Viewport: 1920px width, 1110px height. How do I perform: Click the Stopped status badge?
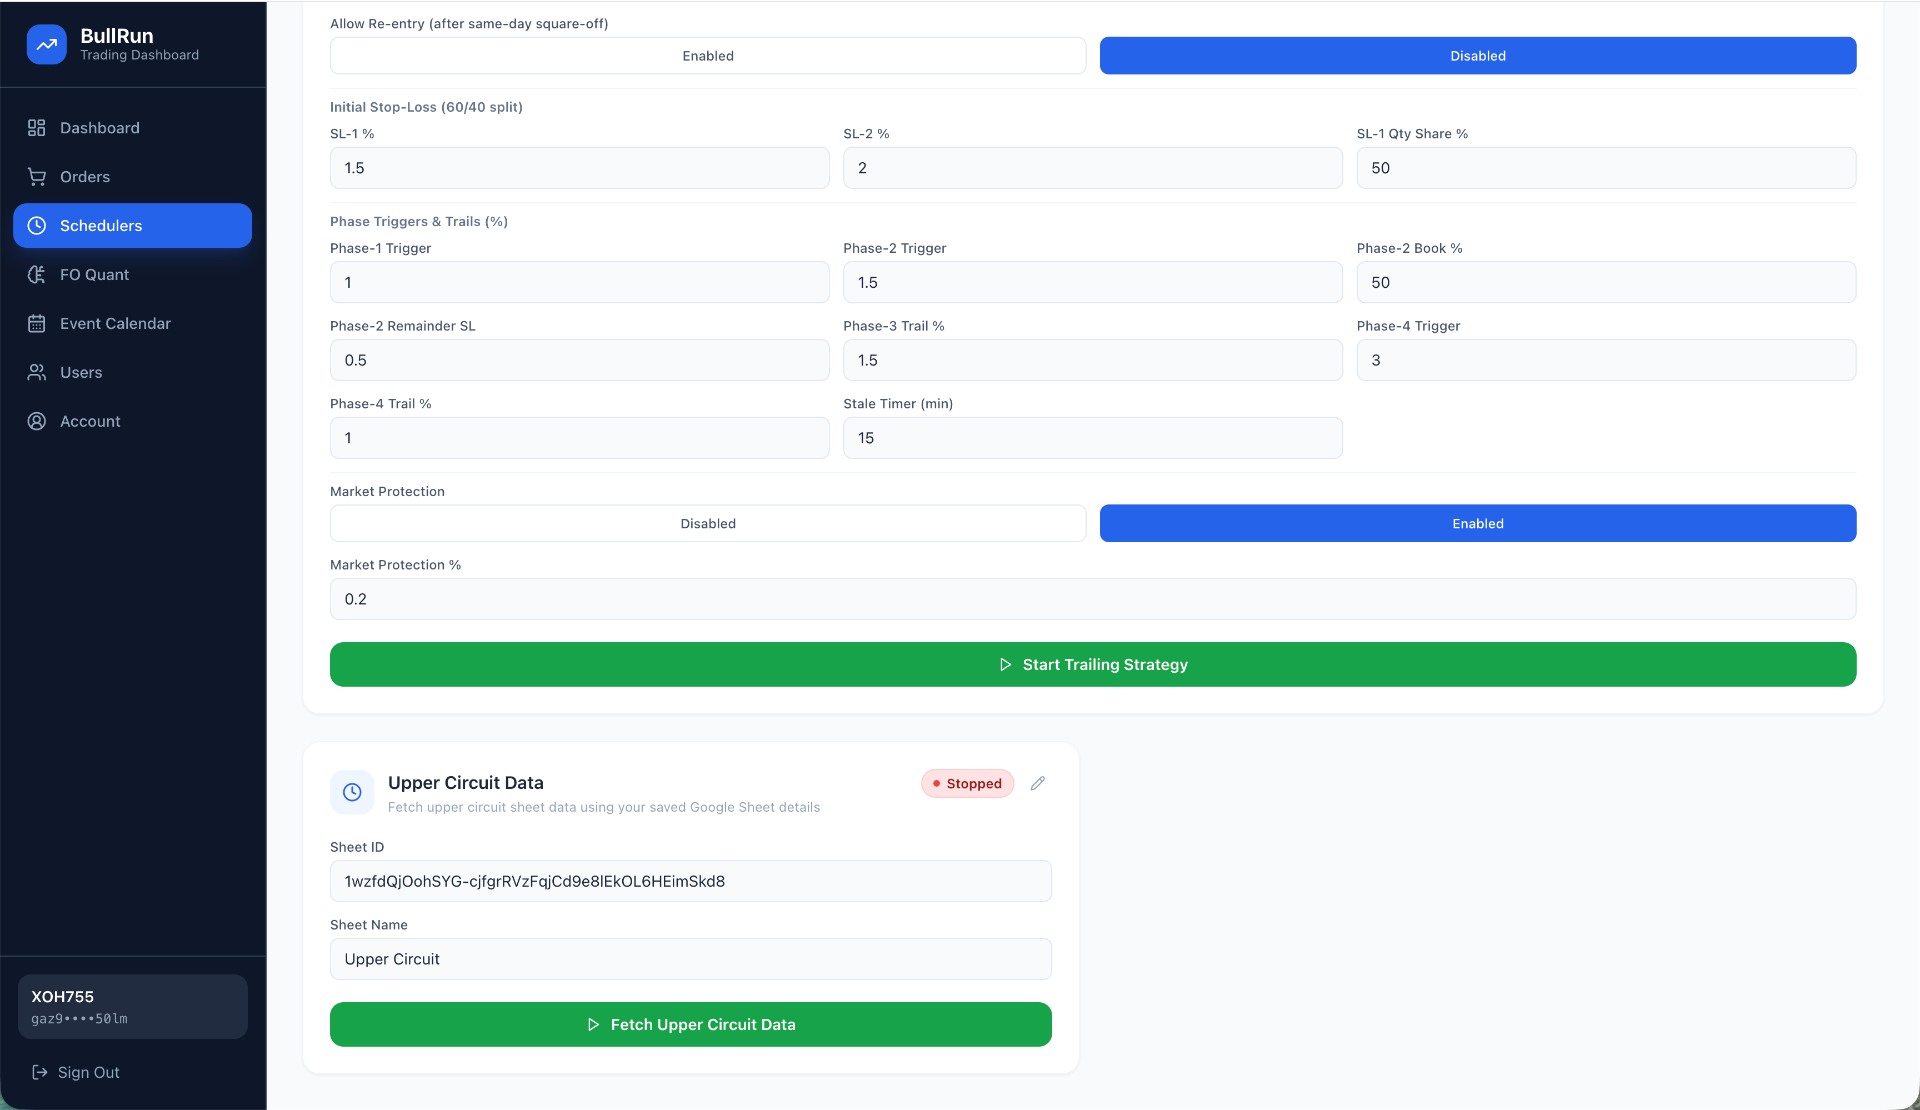[x=967, y=784]
